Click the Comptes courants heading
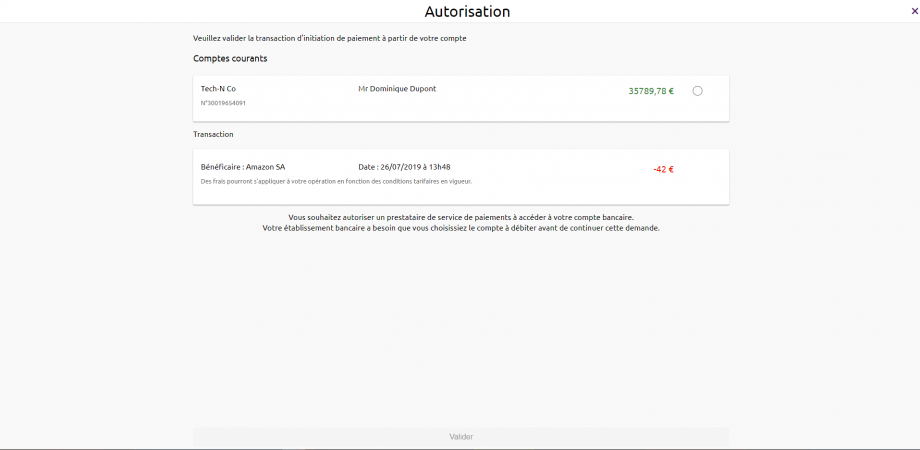Image resolution: width=920 pixels, height=450 pixels. point(230,59)
